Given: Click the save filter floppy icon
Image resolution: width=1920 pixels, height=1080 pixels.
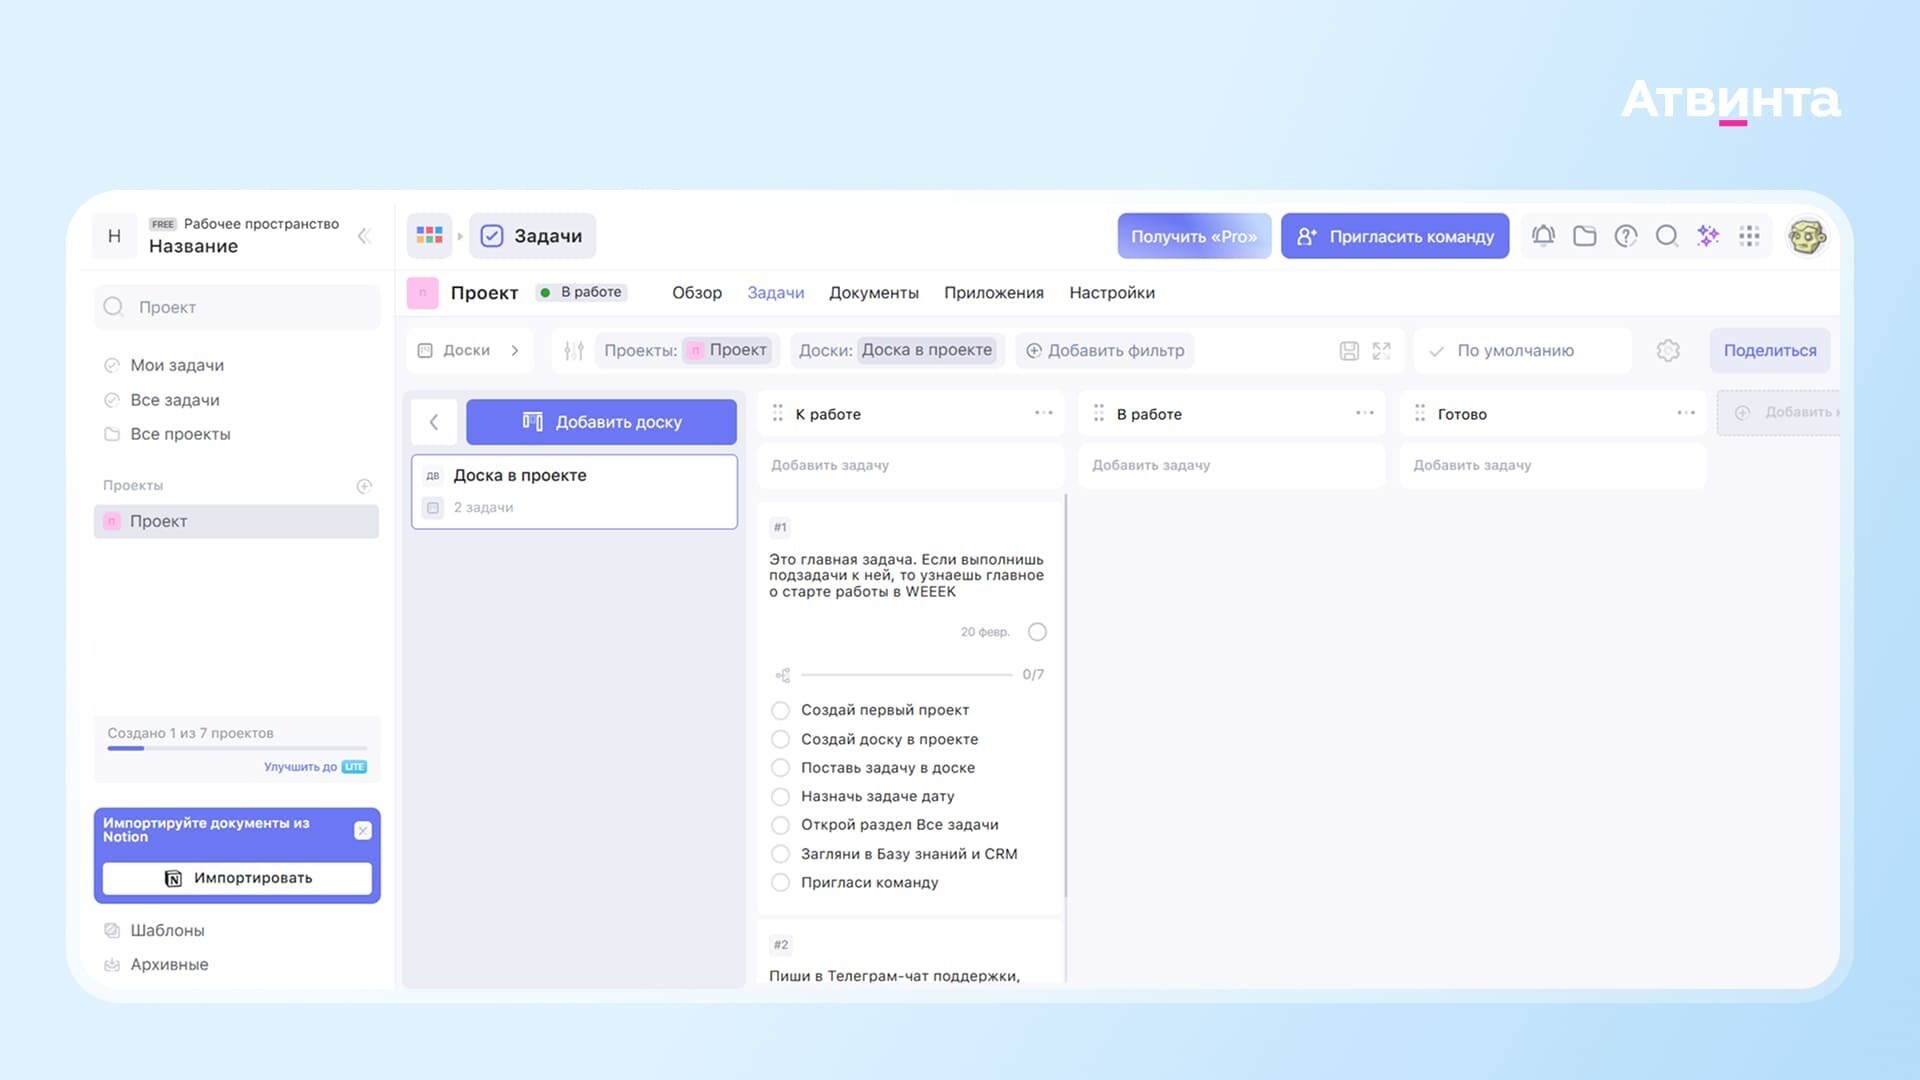Looking at the screenshot, I should pyautogui.click(x=1349, y=351).
